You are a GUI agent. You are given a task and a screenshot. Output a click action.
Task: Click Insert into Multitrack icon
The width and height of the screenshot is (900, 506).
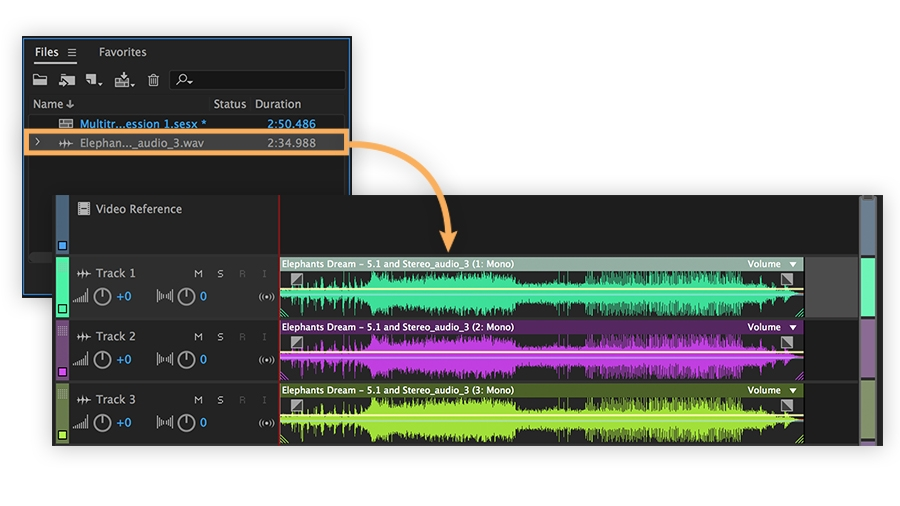click(x=124, y=80)
